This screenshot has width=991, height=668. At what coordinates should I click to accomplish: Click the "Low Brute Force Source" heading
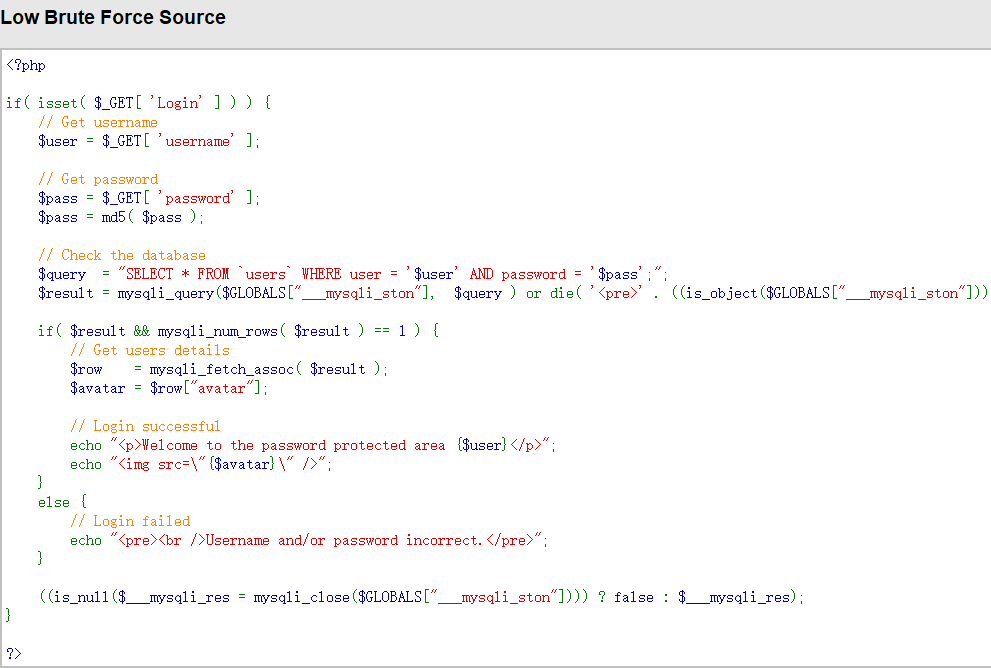click(113, 18)
